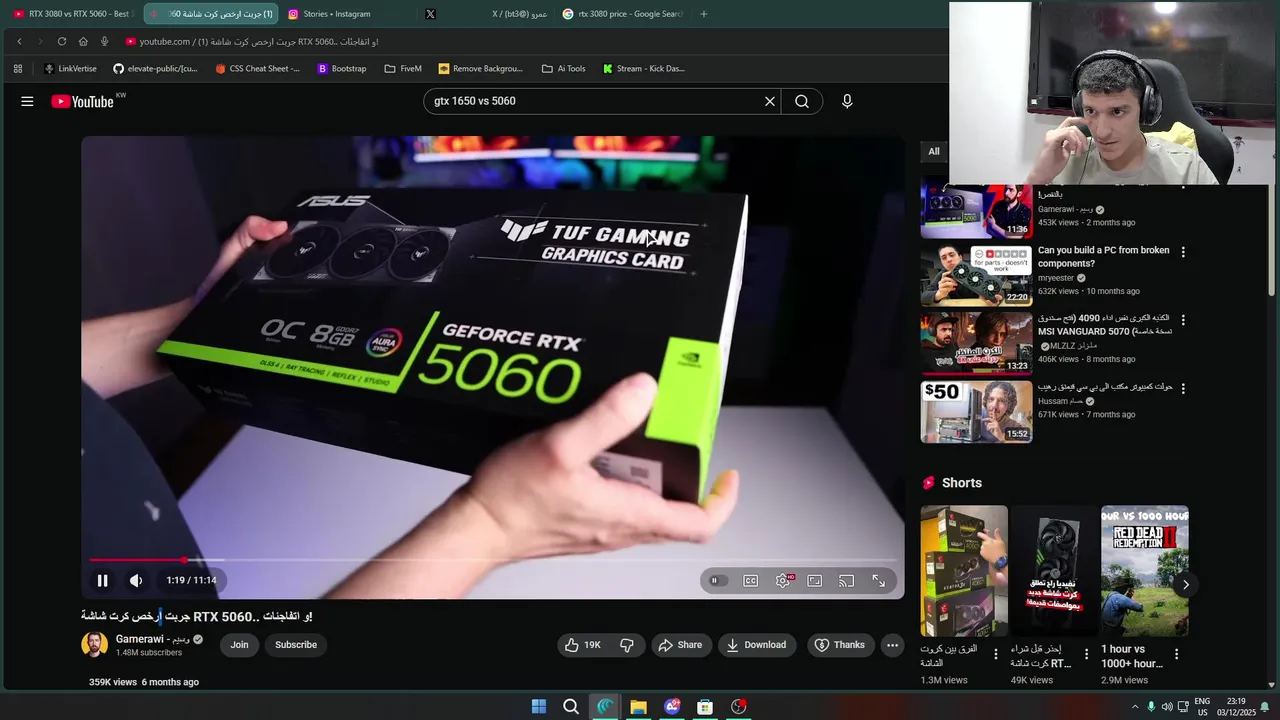Send Thanks to the creator

[x=839, y=645]
